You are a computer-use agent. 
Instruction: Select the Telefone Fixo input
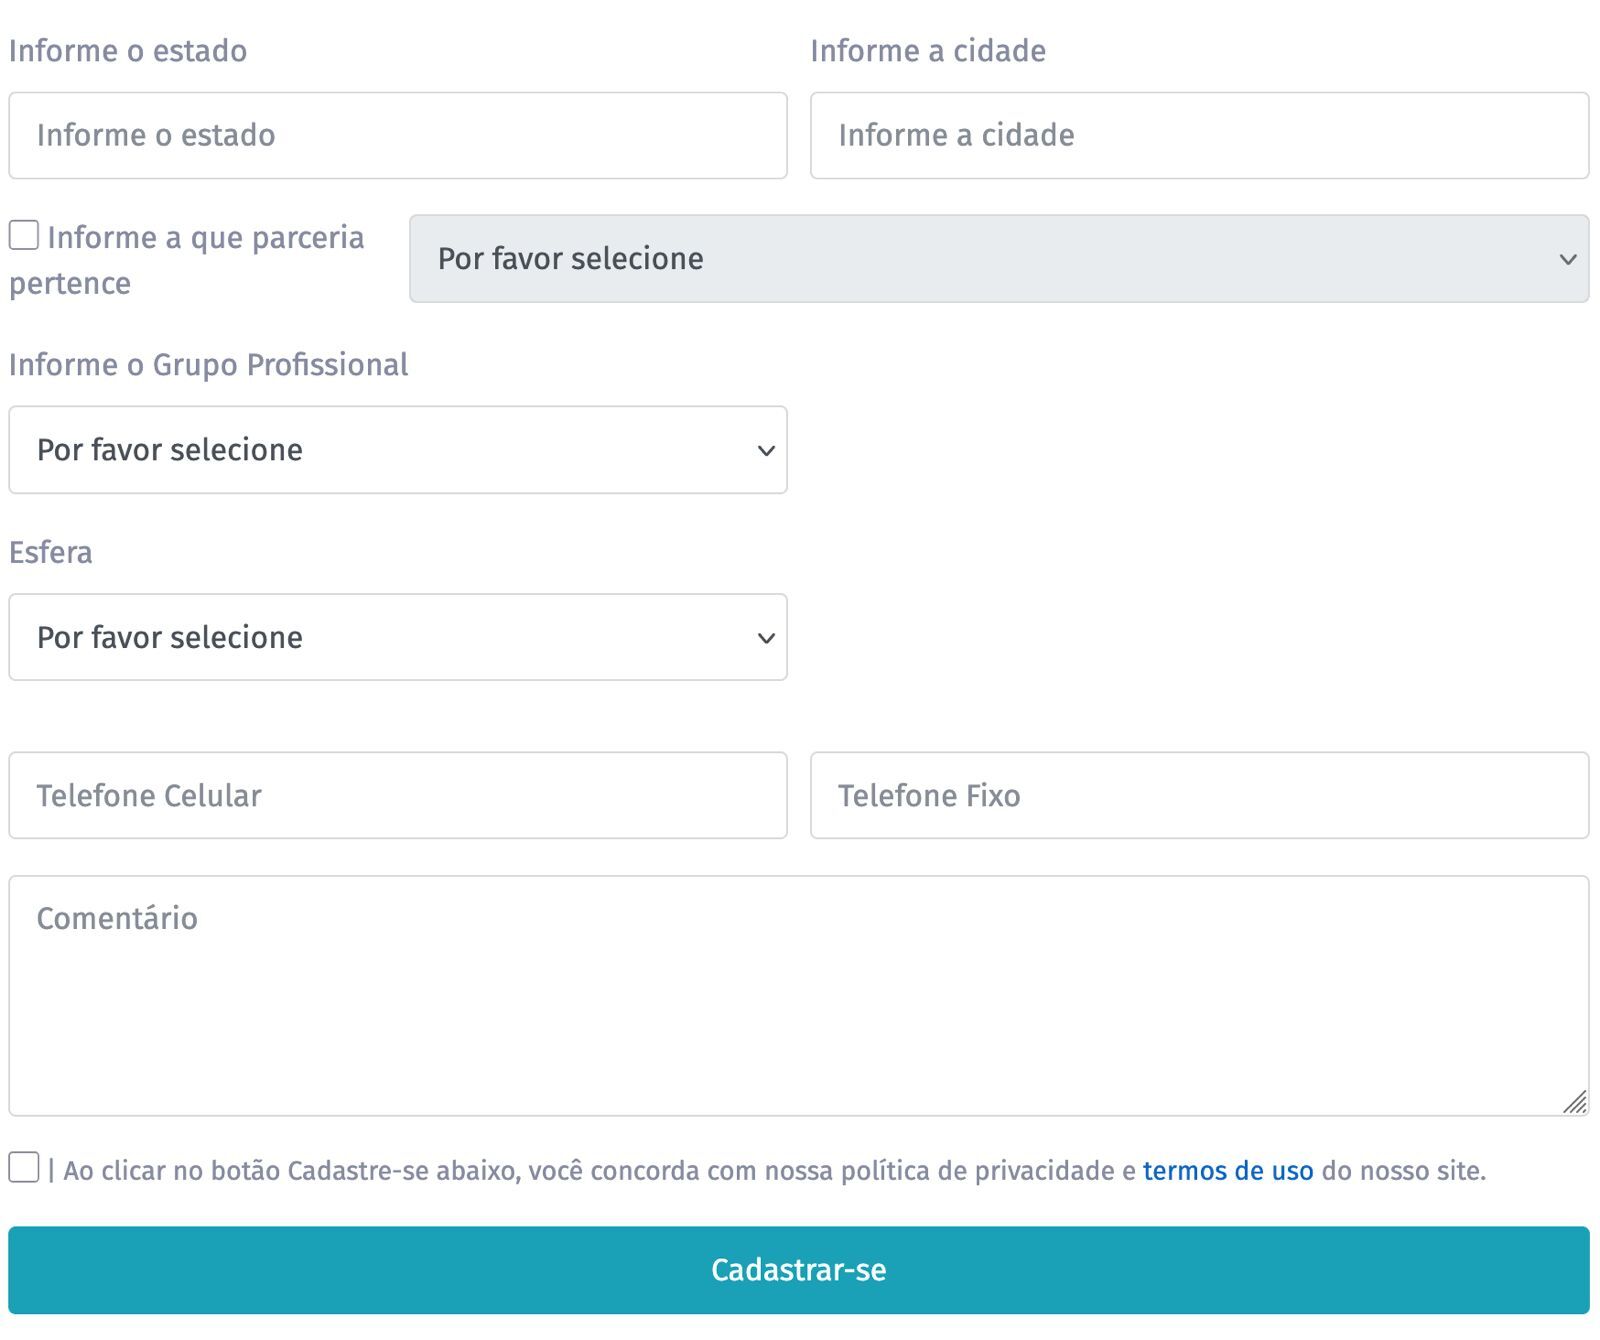coord(1199,796)
